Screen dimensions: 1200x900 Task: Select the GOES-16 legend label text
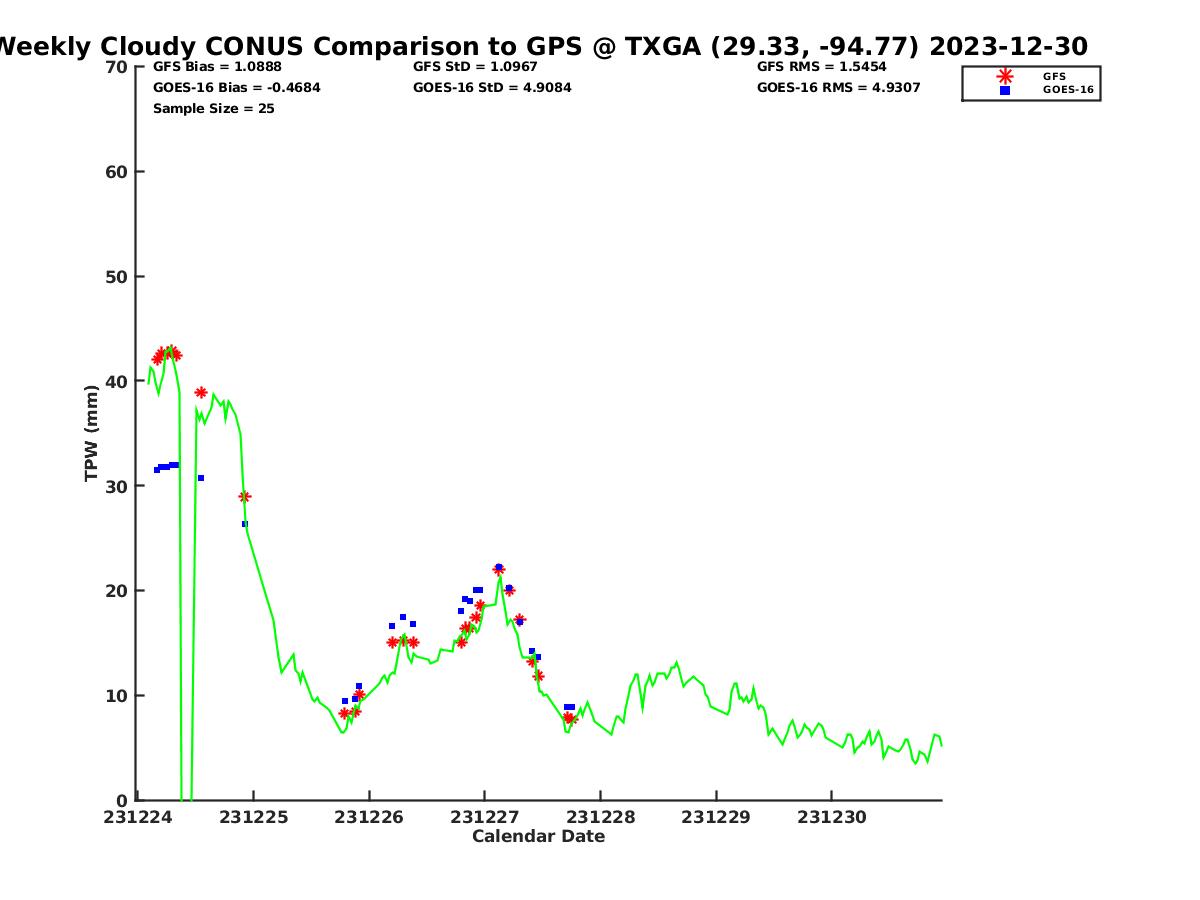click(x=1068, y=90)
